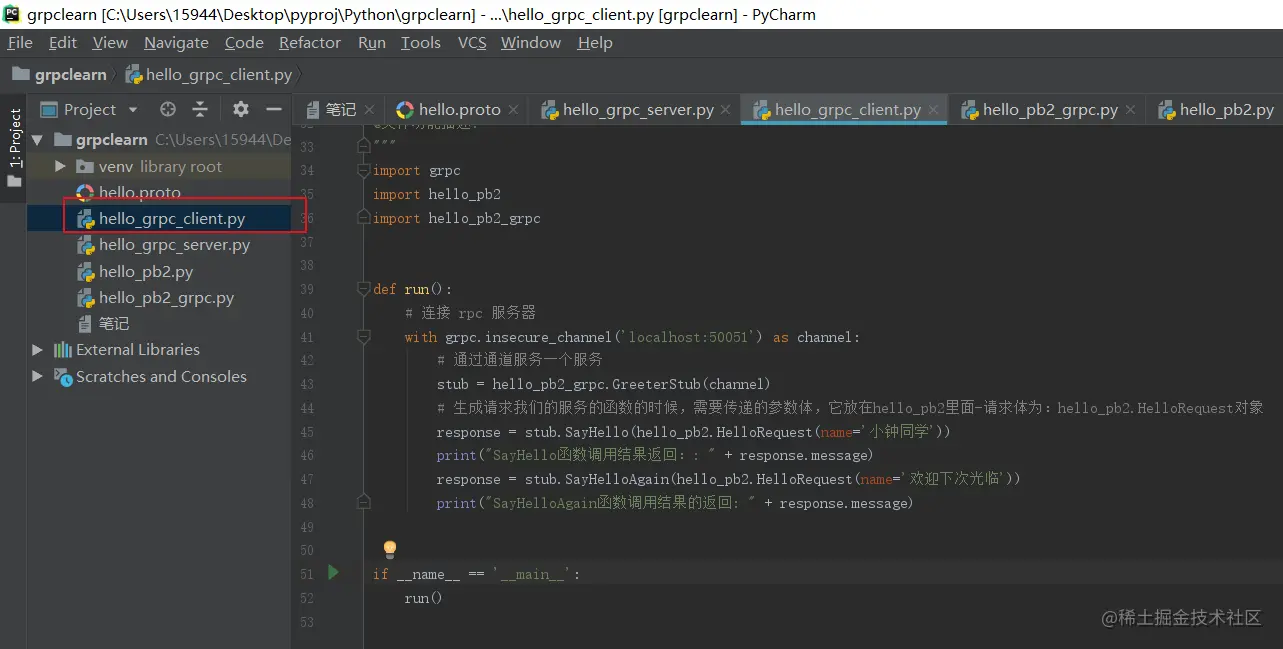Select hello_grpc_server.py in project tree
The image size is (1283, 649).
(175, 245)
